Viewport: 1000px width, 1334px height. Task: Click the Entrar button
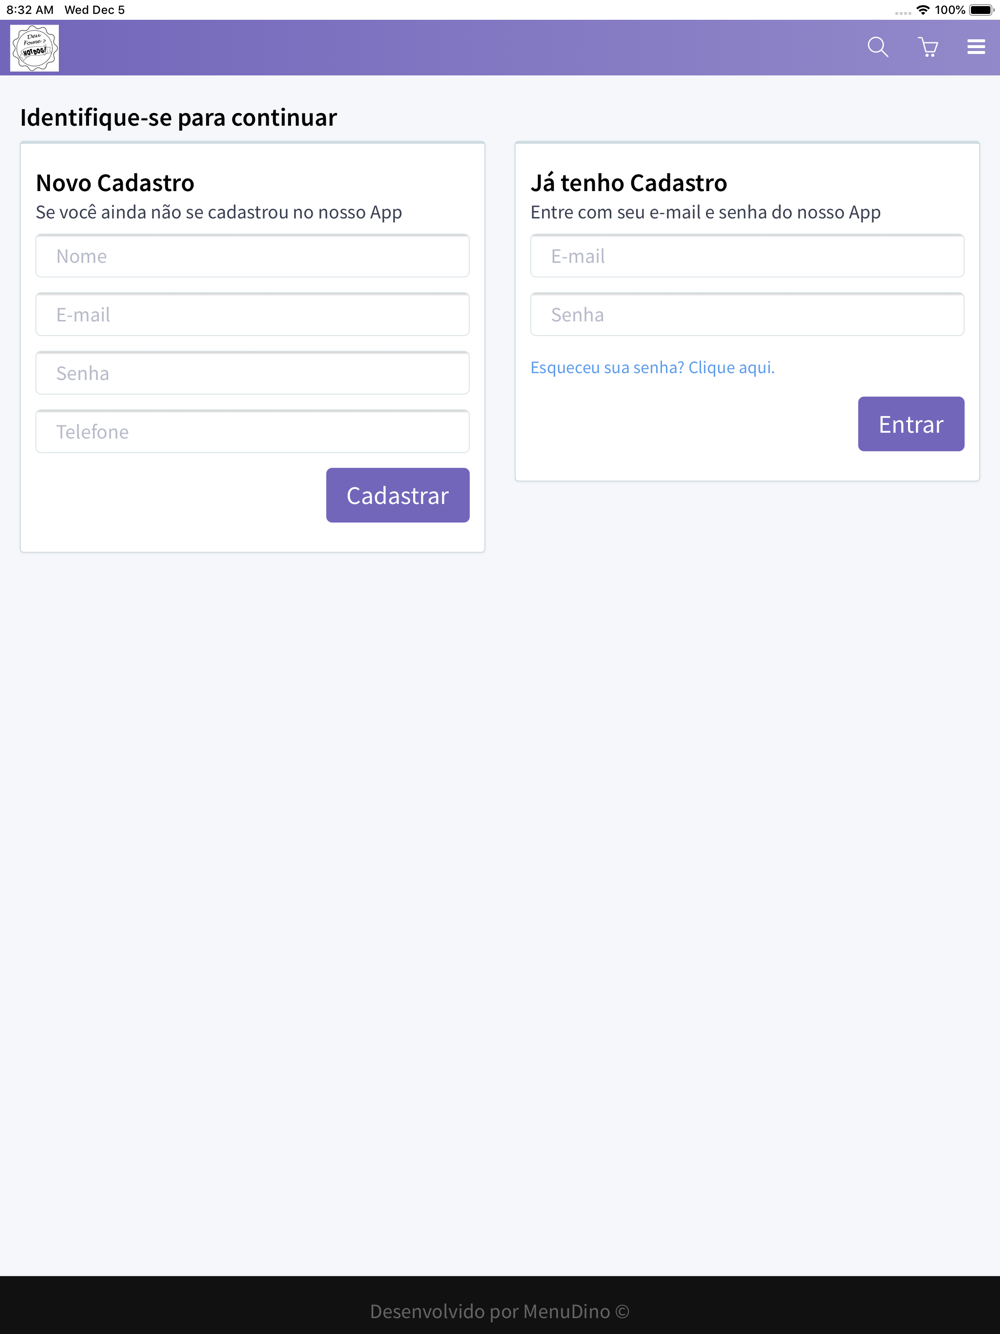pyautogui.click(x=911, y=424)
